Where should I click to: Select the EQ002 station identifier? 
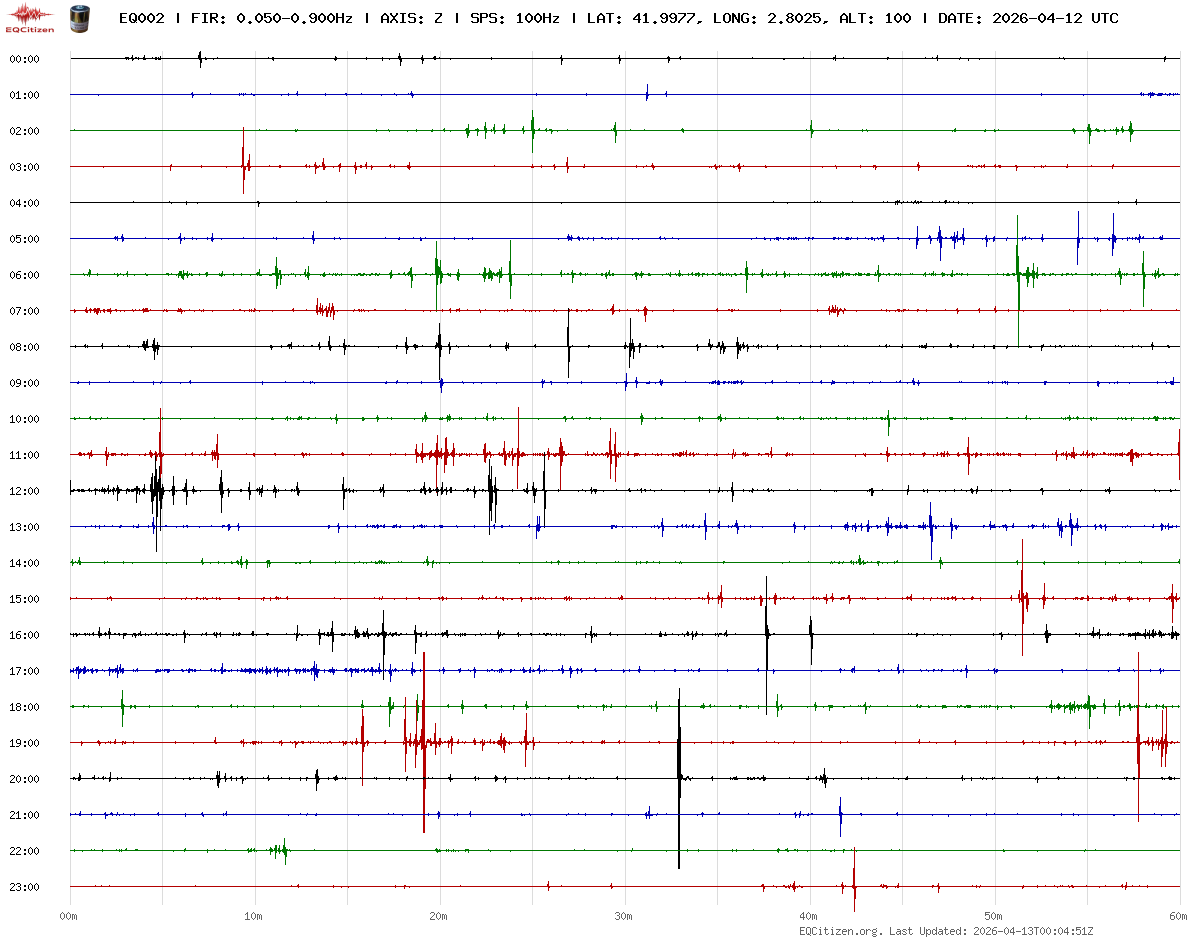tap(141, 18)
